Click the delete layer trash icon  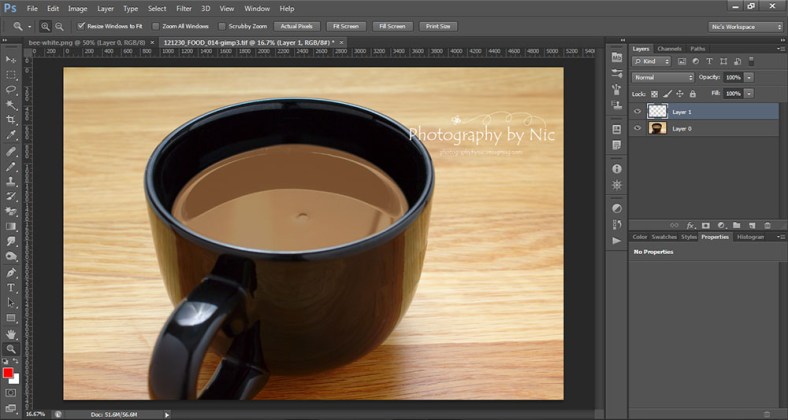pos(767,225)
